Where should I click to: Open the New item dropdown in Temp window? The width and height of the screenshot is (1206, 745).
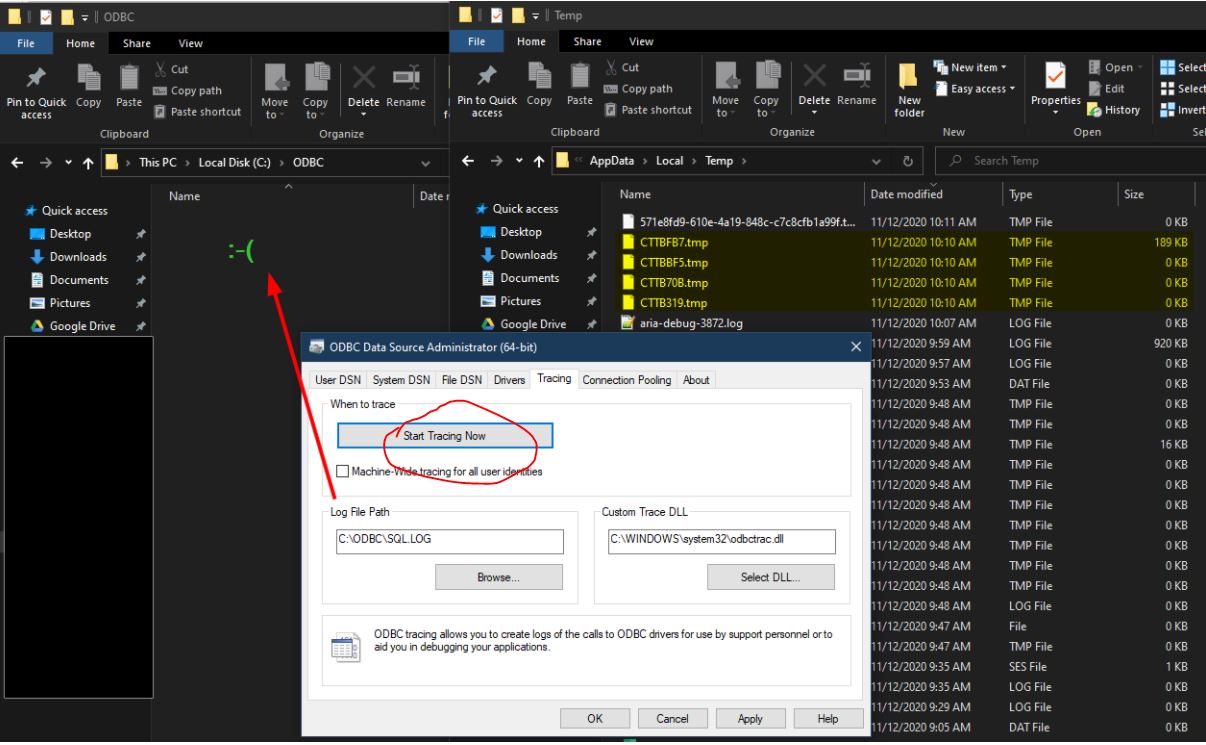(972, 67)
